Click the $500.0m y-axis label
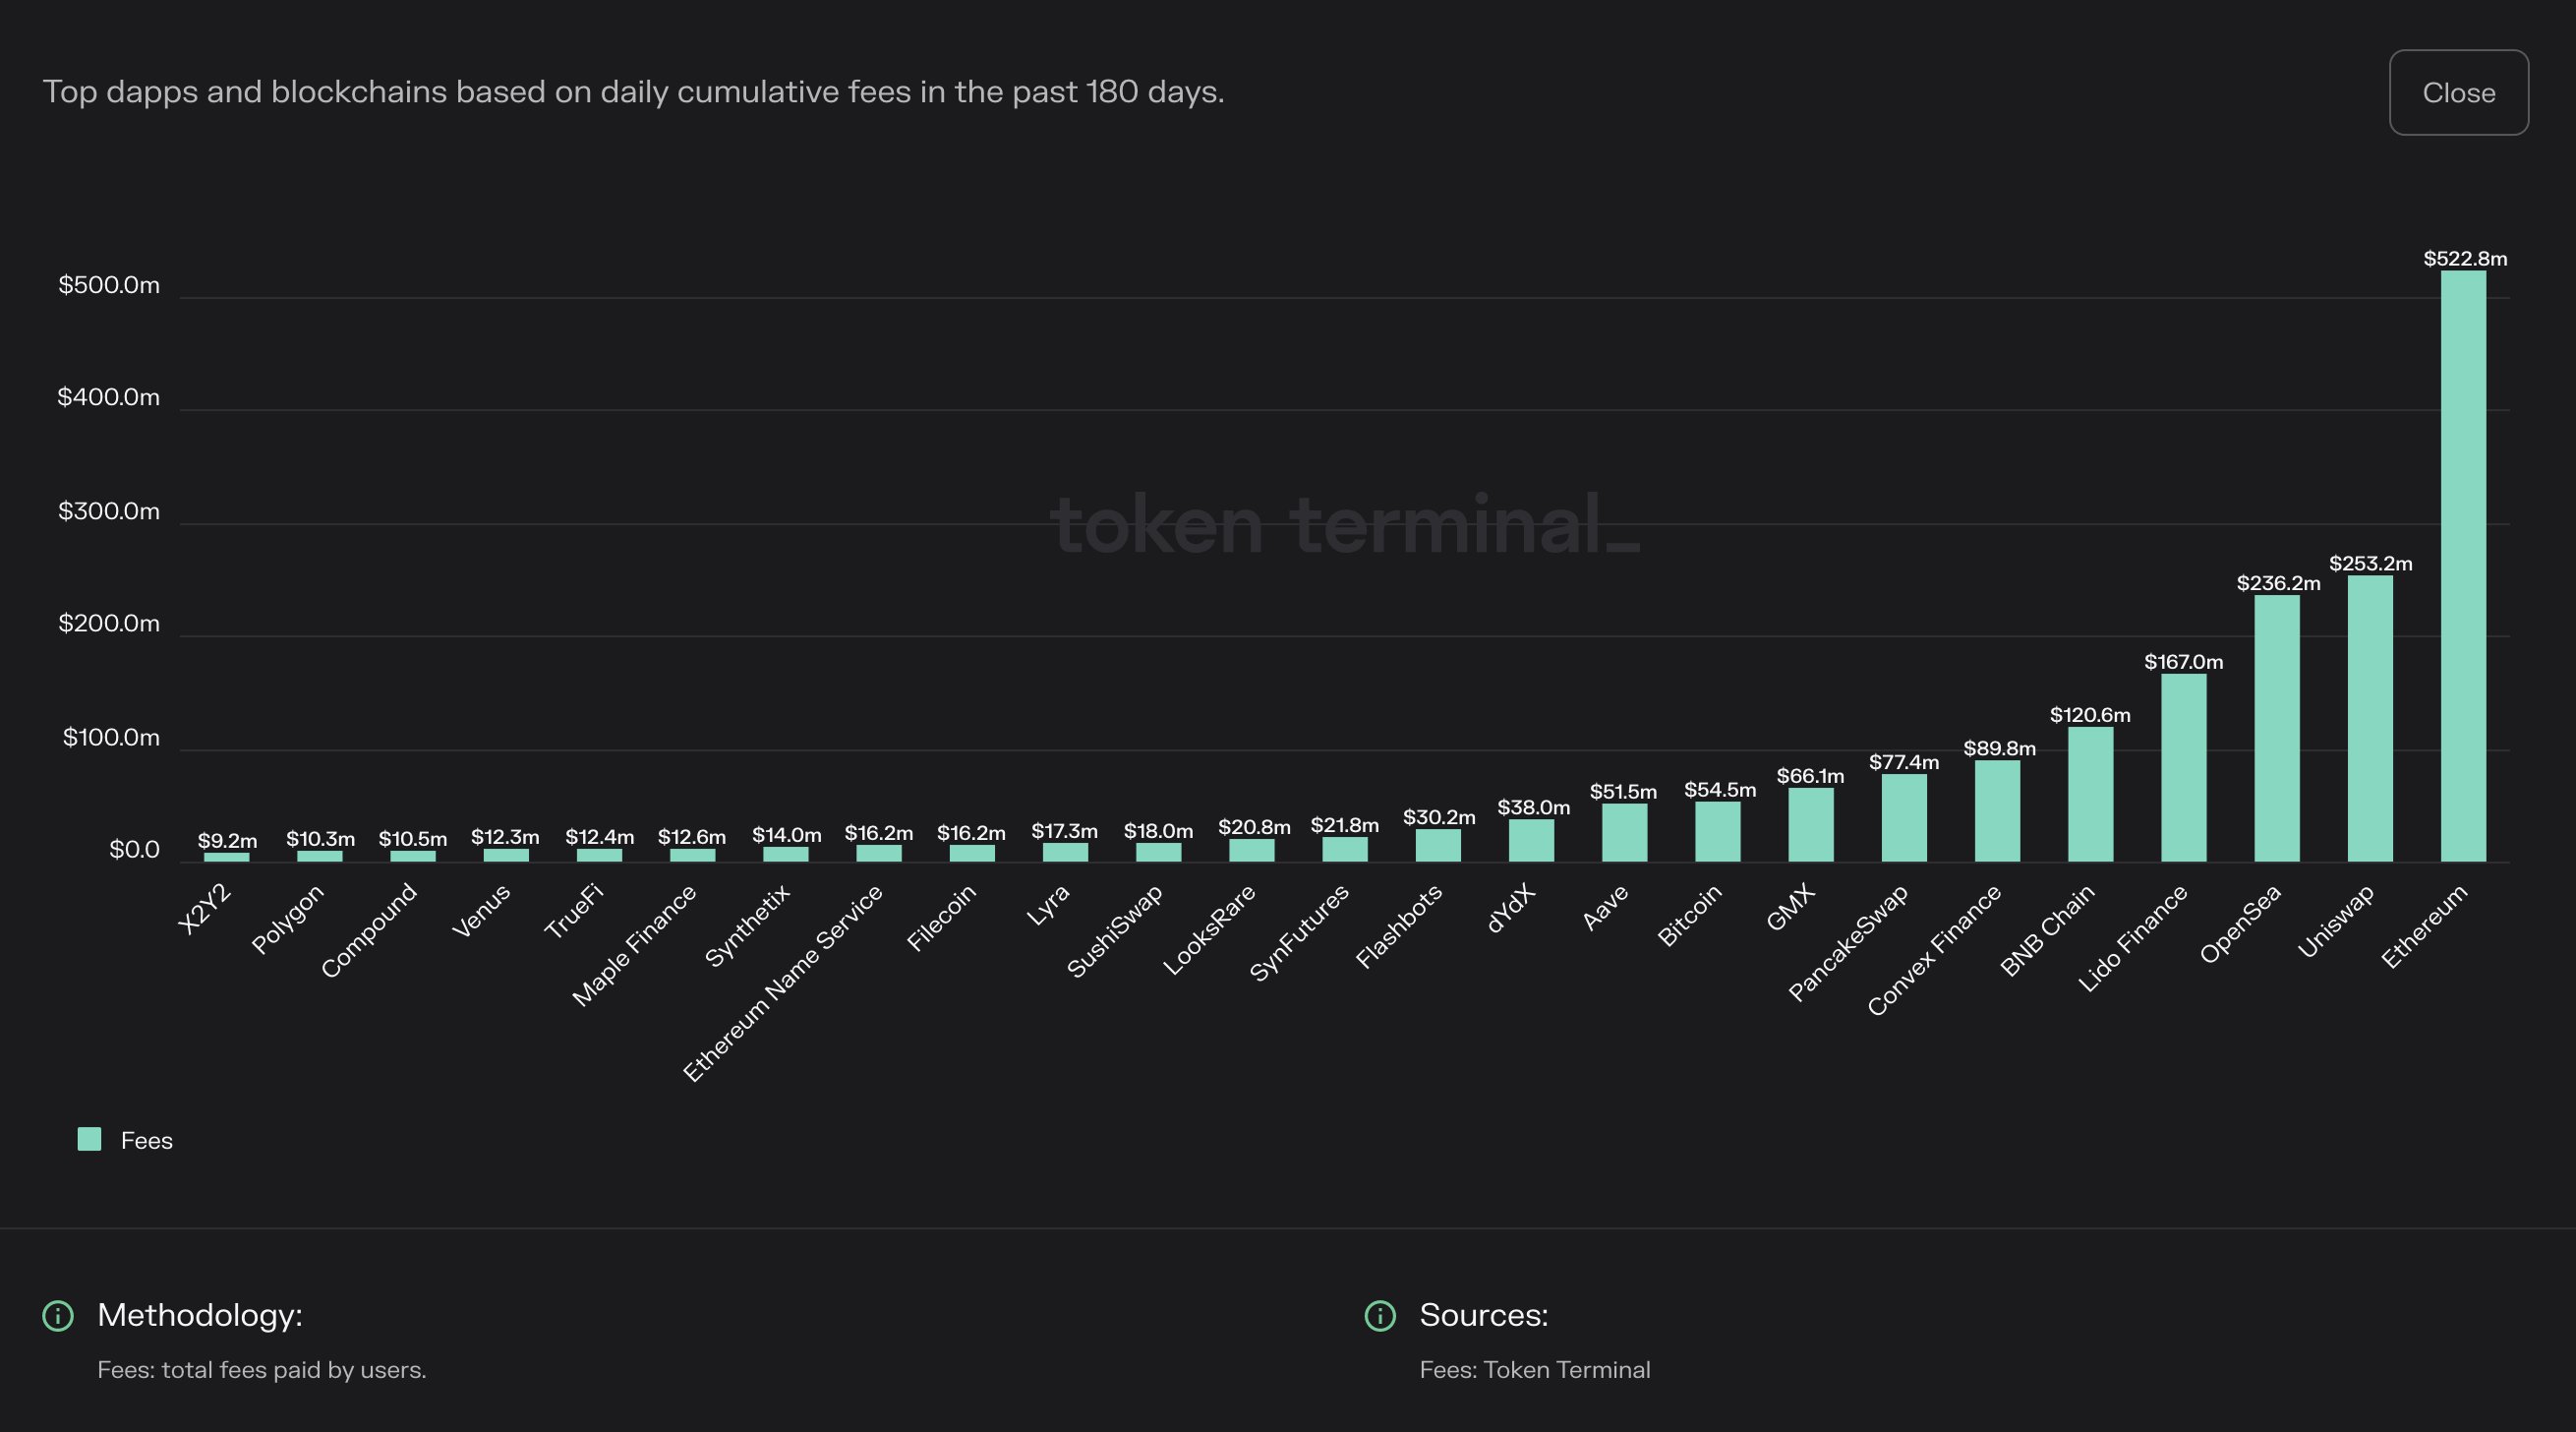Screen dimensions: 2576x1432 click(109, 284)
